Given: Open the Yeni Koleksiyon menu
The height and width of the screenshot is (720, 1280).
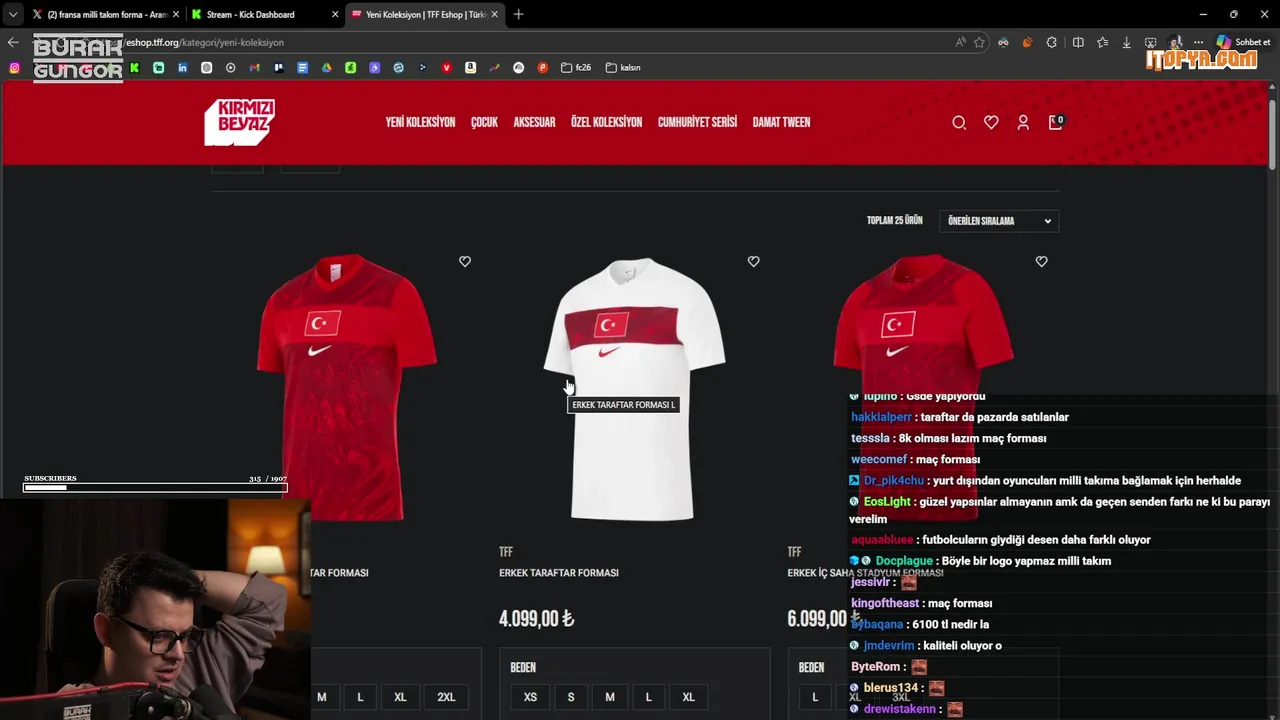Looking at the screenshot, I should [420, 122].
